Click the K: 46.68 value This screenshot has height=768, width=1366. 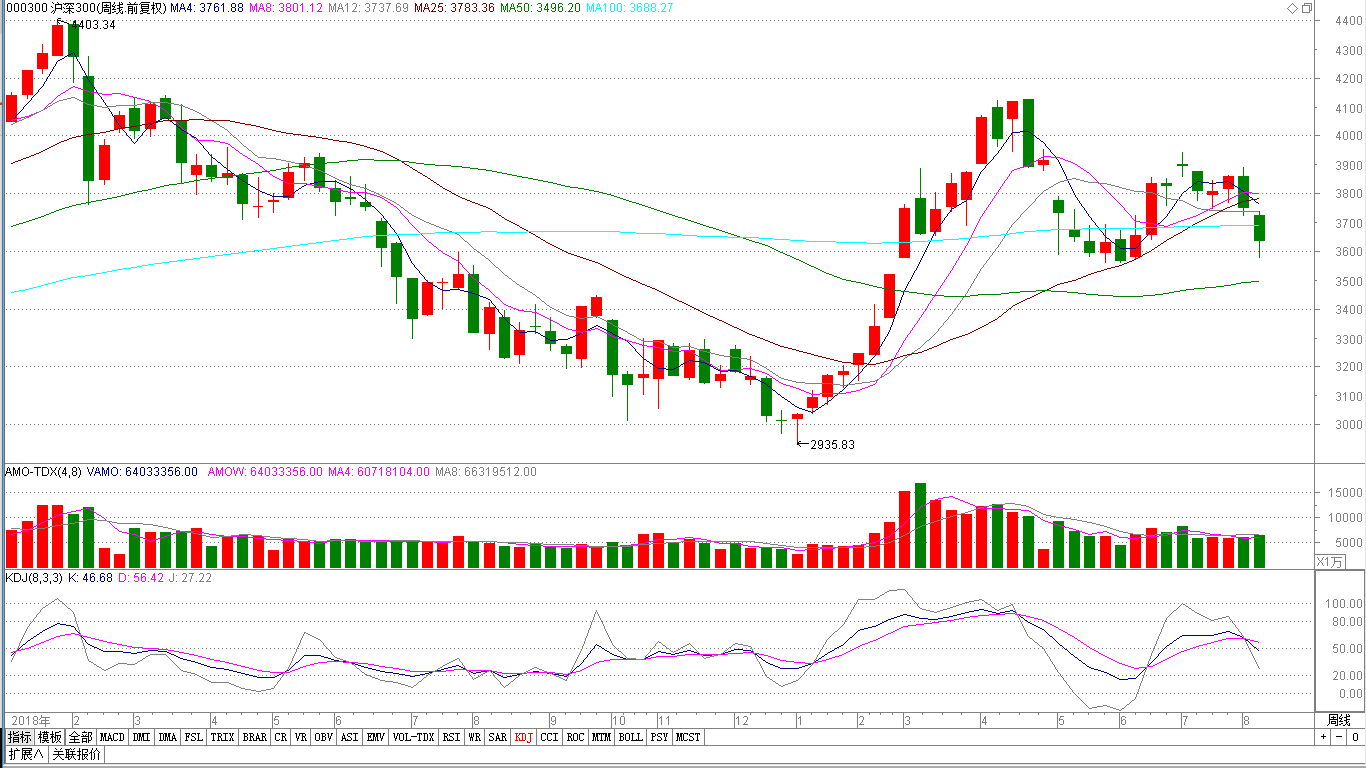(x=90, y=578)
